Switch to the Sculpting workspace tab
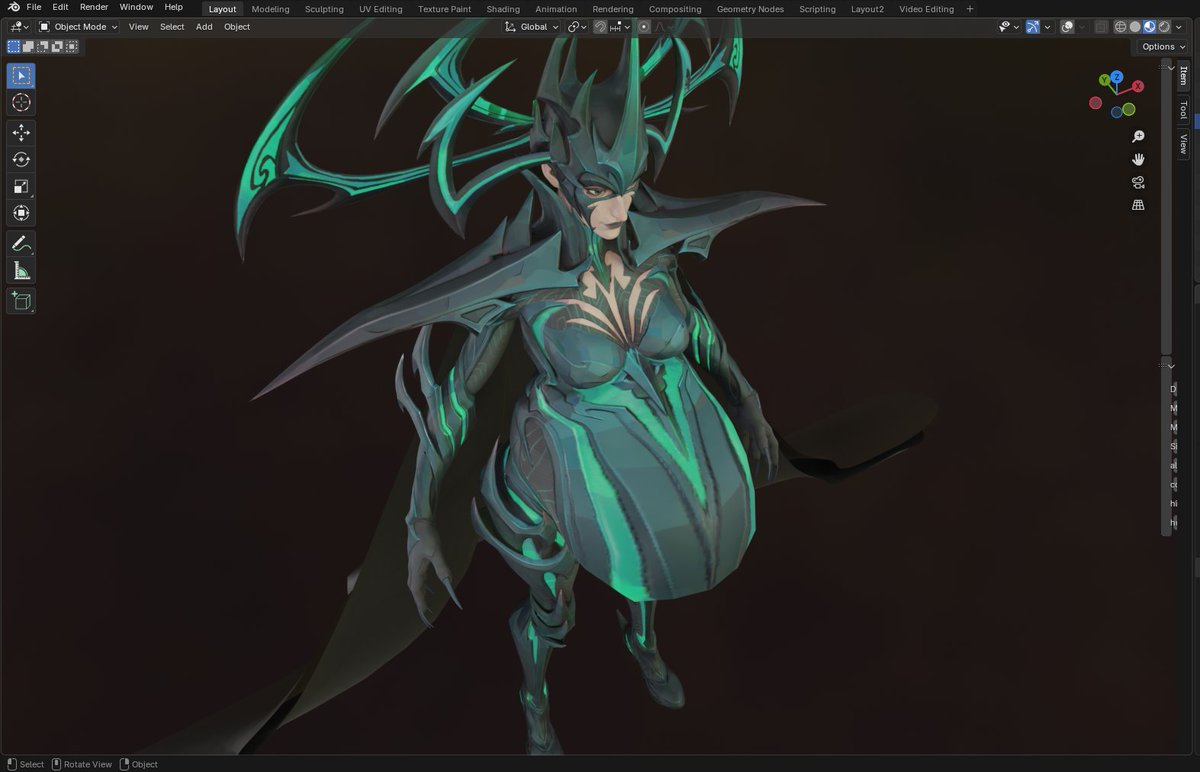1200x772 pixels. [324, 9]
